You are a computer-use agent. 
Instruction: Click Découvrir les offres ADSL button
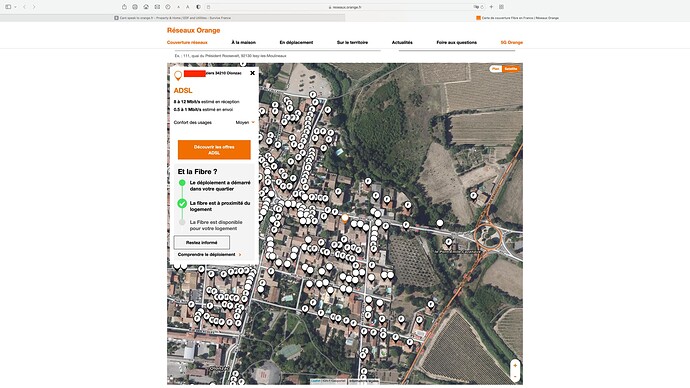click(214, 150)
